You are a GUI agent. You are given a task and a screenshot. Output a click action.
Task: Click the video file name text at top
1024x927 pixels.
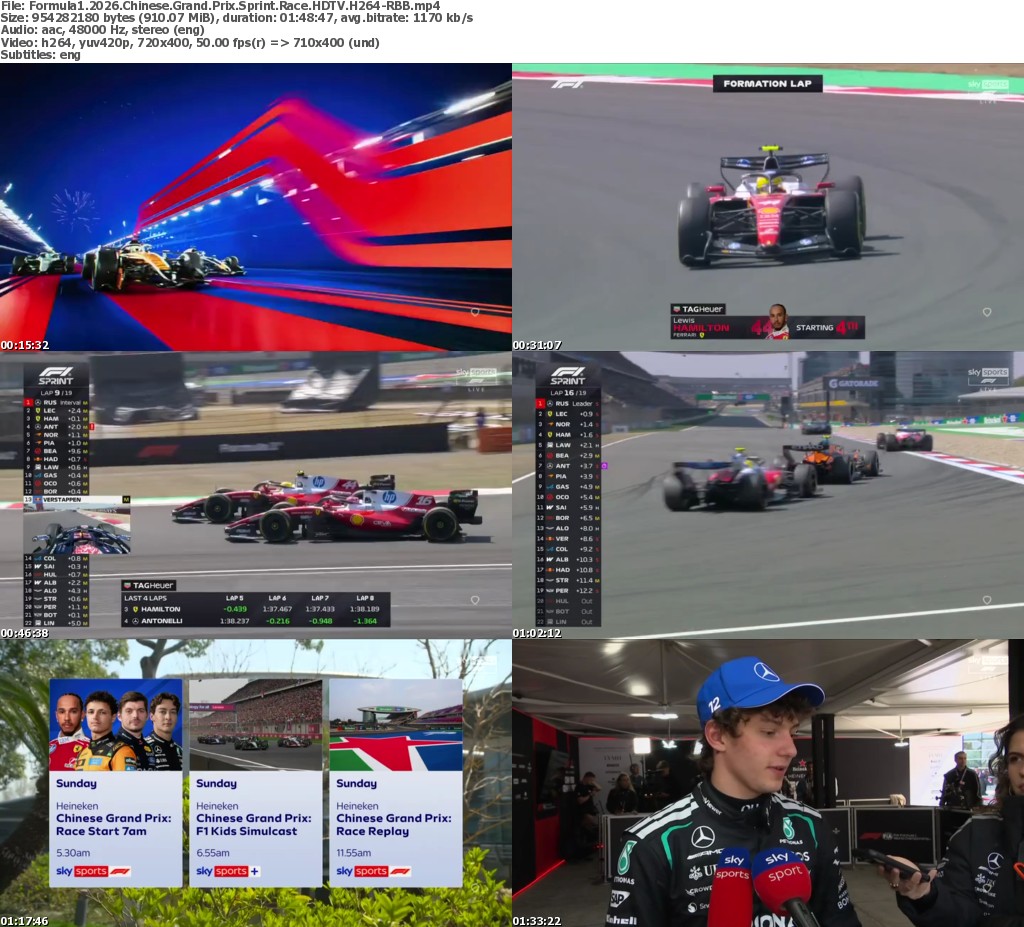[x=220, y=6]
